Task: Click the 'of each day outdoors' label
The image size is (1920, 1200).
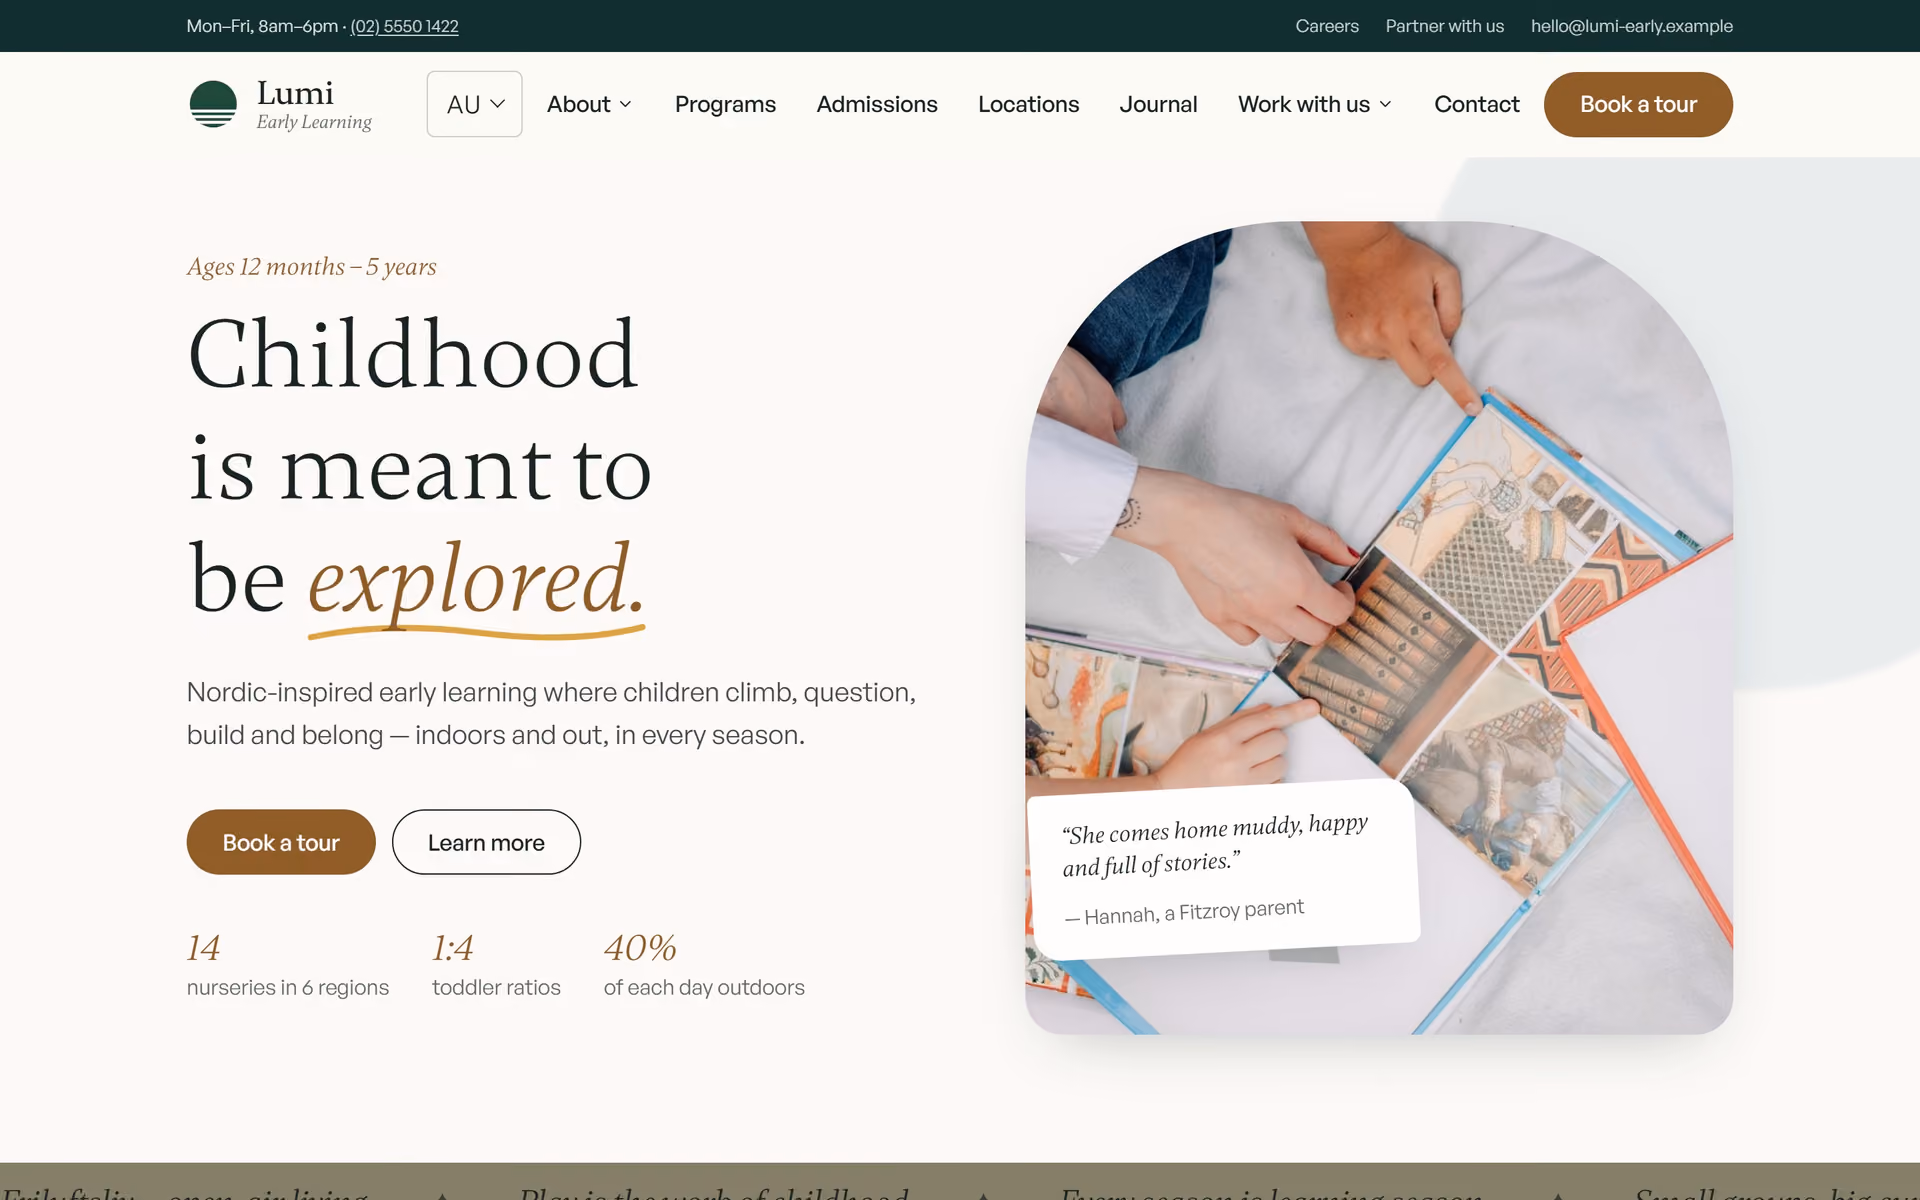Action: click(704, 987)
